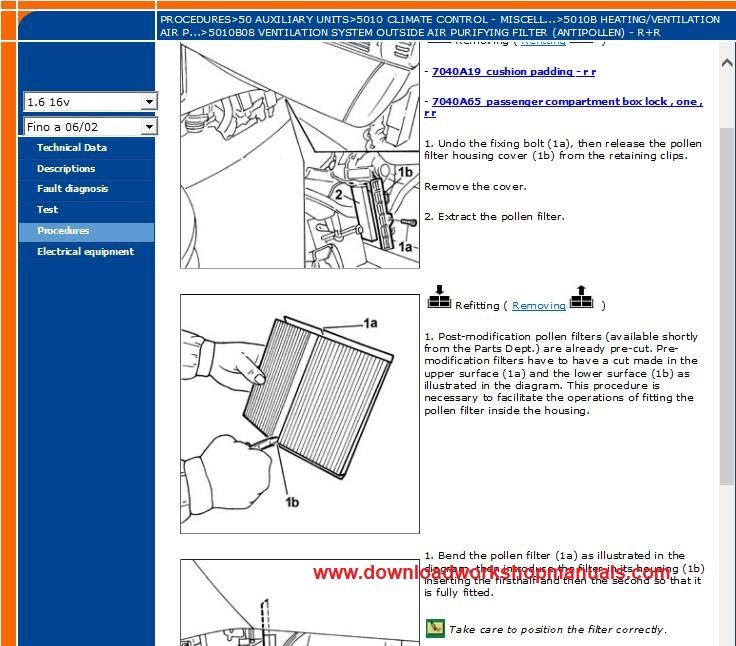Click the refitting icon before 'Refitting'

(439, 297)
